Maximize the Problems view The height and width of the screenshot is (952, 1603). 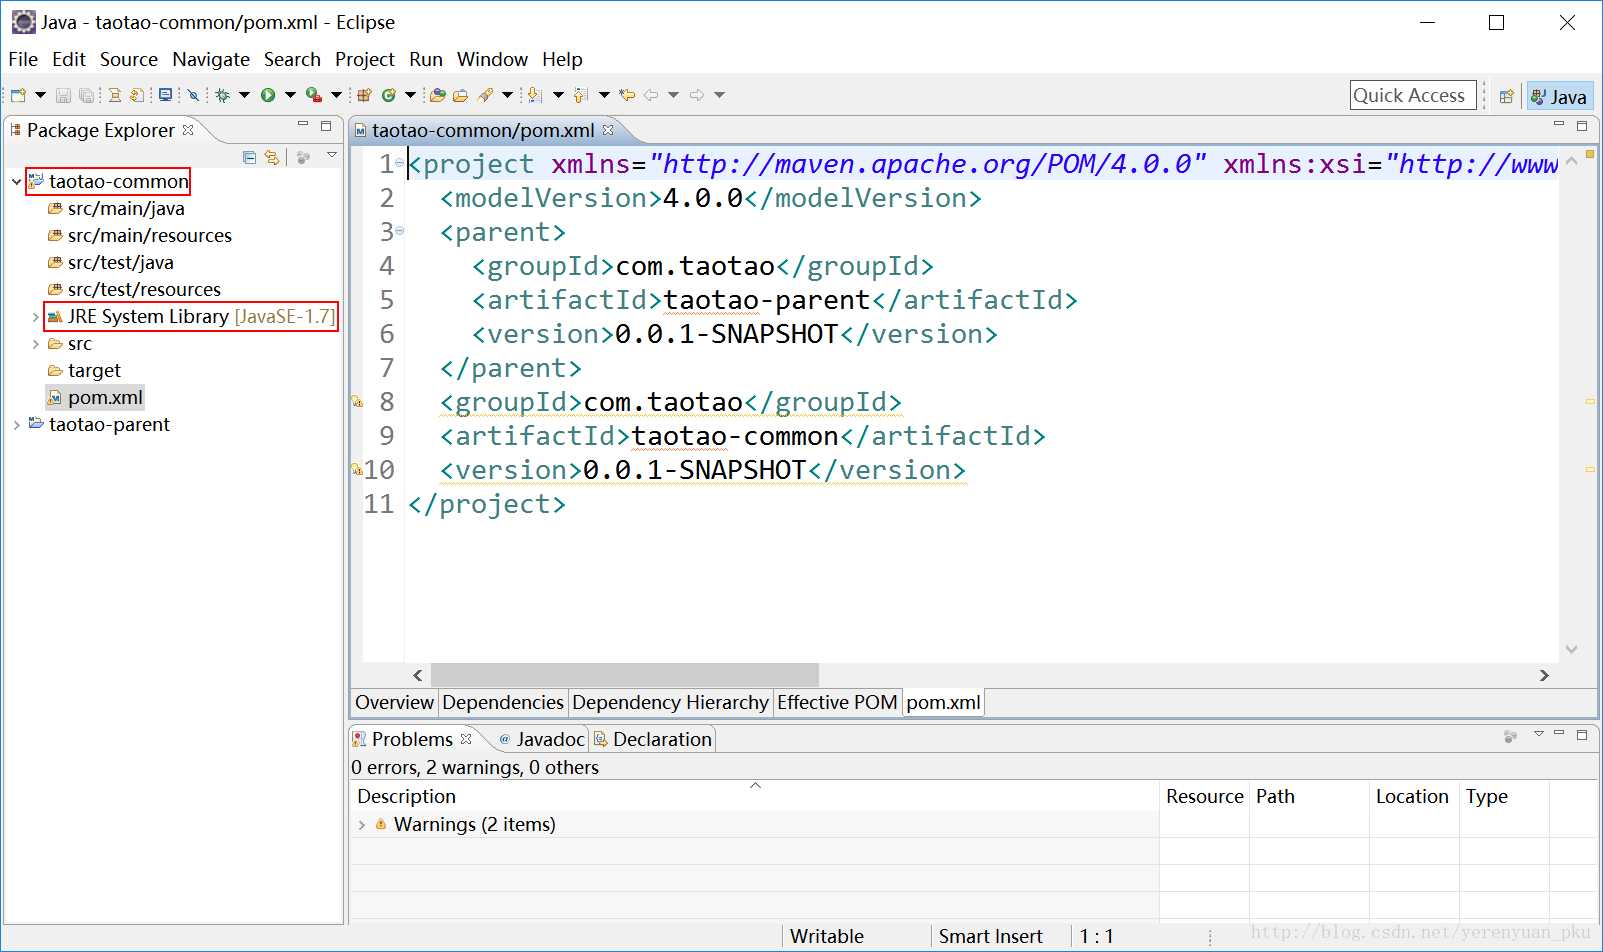1582,735
